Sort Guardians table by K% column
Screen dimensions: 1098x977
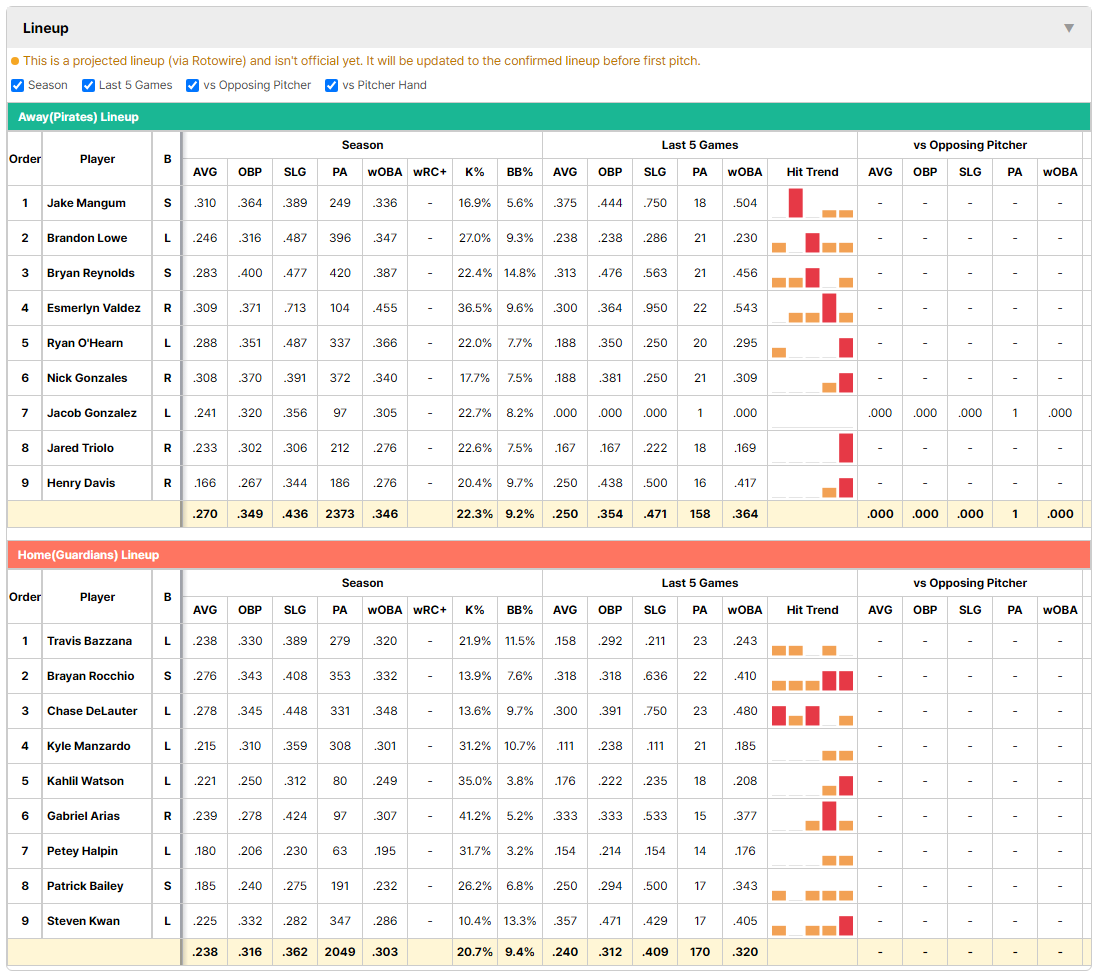pyautogui.click(x=475, y=610)
